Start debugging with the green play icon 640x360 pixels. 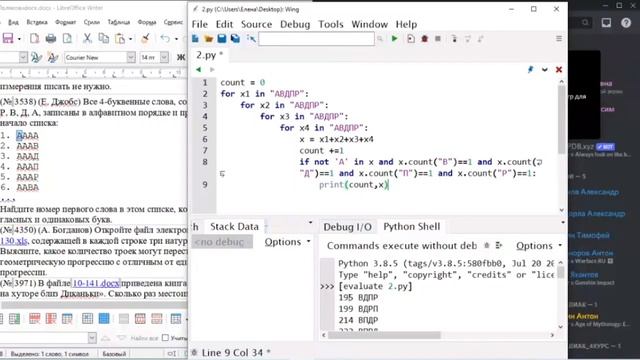click(x=394, y=39)
